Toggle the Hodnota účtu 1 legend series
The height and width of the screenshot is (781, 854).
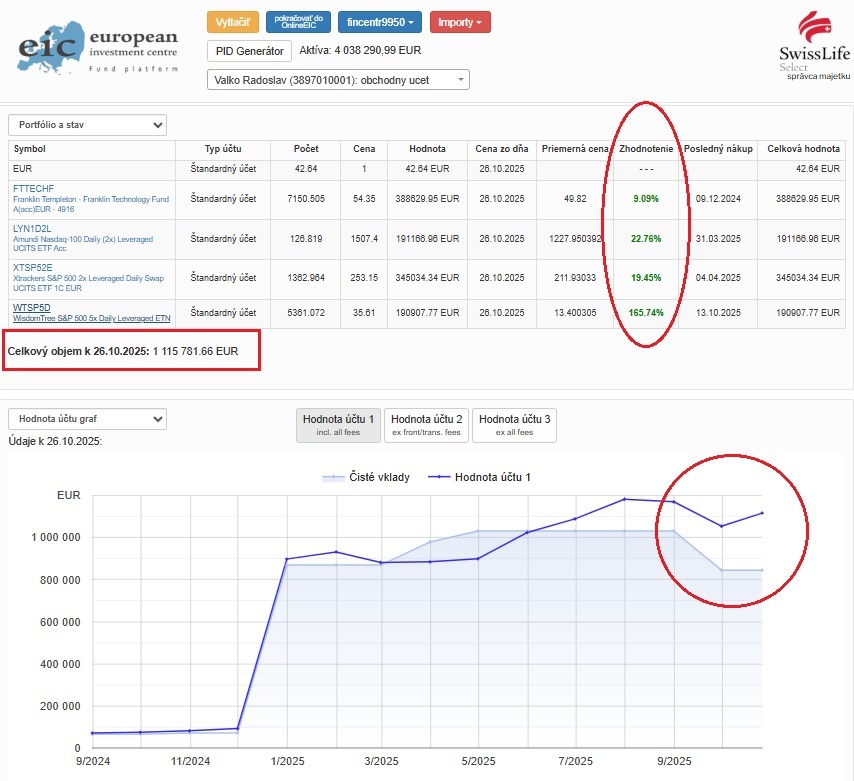click(x=479, y=478)
